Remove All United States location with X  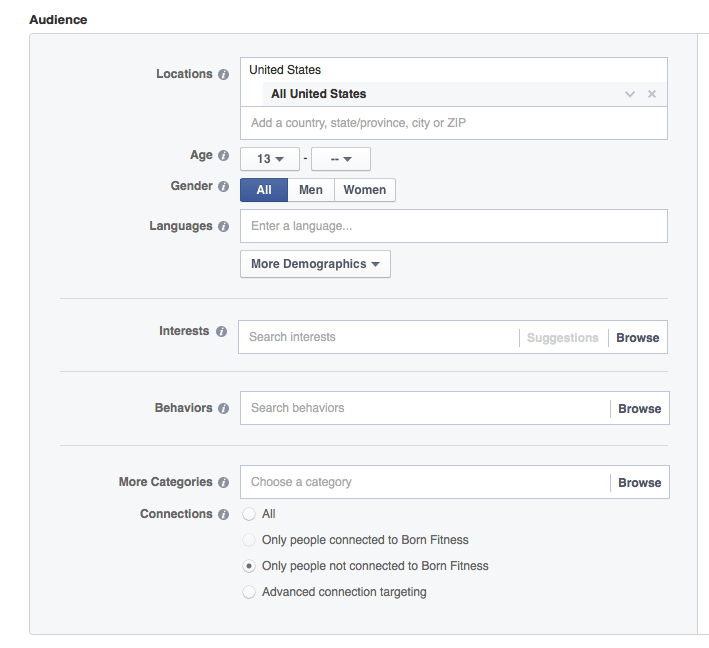click(x=652, y=94)
